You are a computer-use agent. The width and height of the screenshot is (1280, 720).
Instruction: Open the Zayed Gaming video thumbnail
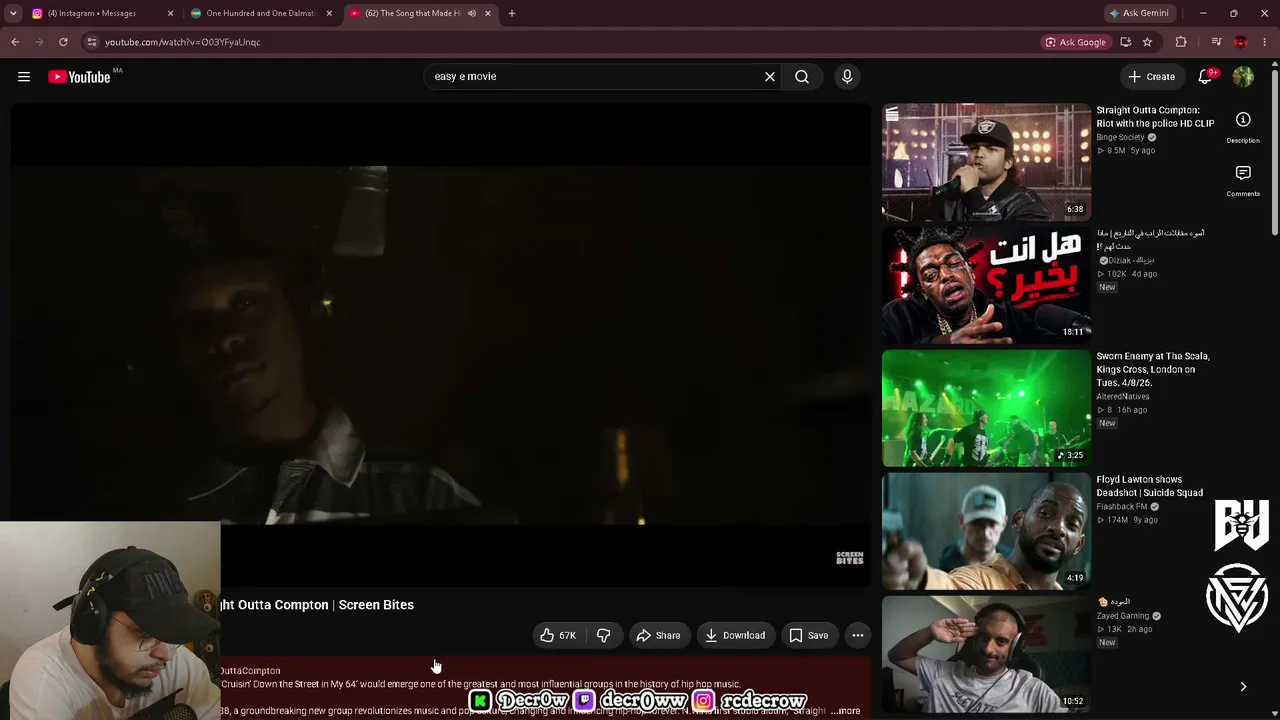point(986,654)
